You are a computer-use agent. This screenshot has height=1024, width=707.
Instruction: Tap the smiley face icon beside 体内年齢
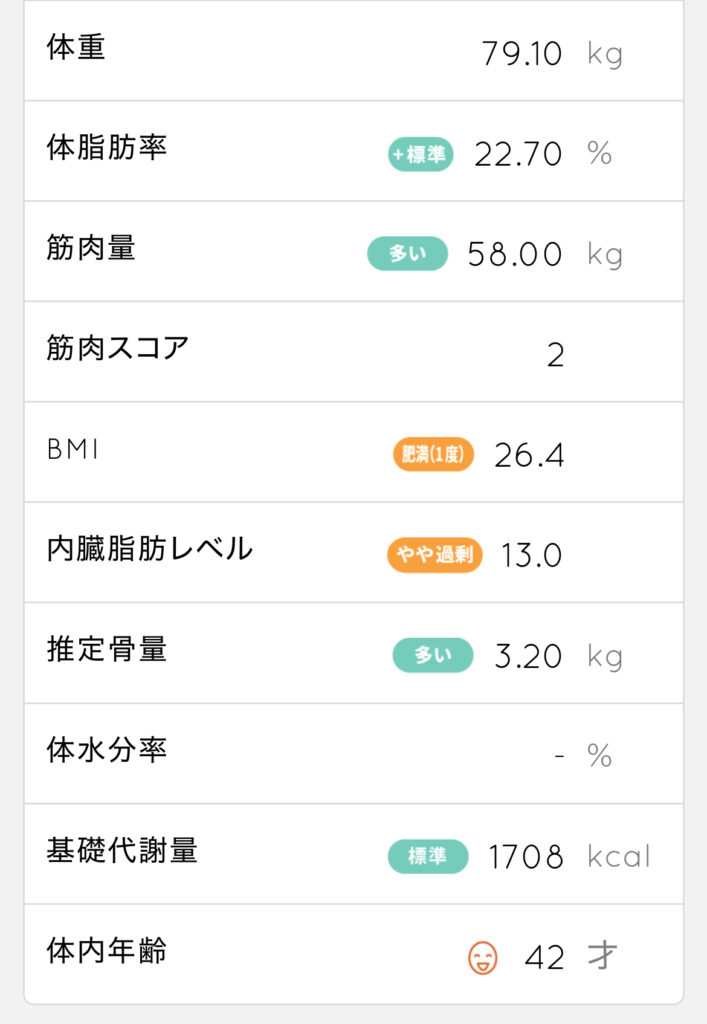coord(483,957)
